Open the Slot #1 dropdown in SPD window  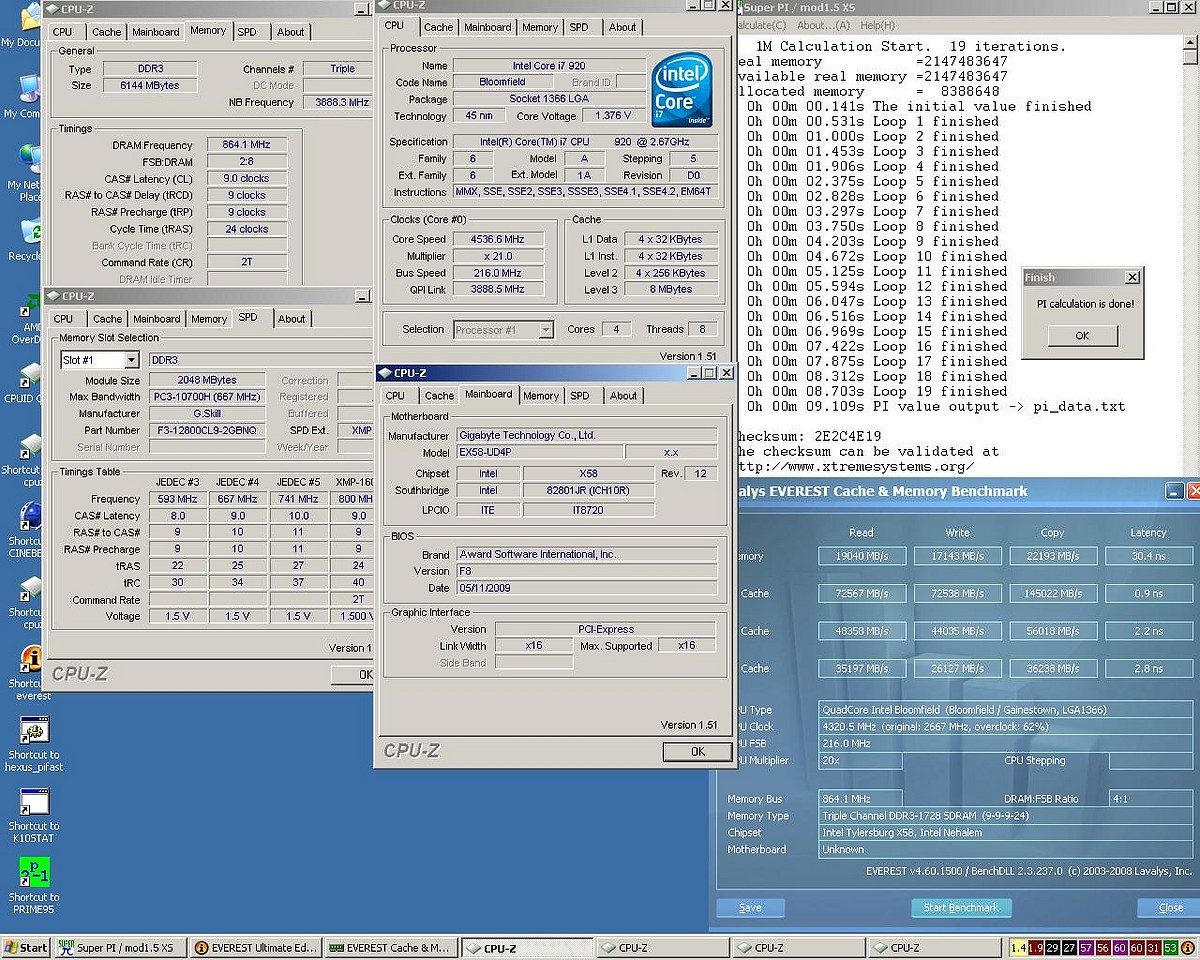point(131,360)
